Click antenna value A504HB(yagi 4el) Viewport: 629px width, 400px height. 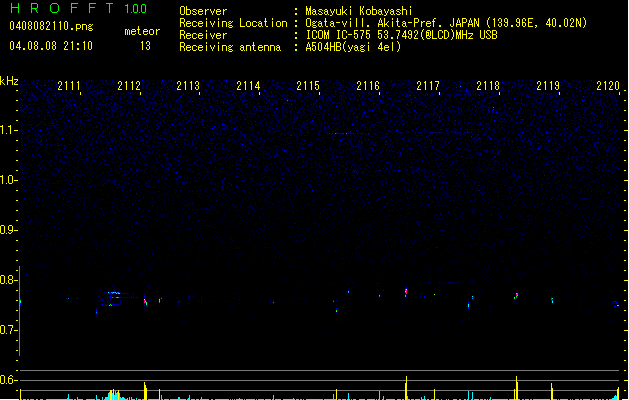pyautogui.click(x=353, y=47)
